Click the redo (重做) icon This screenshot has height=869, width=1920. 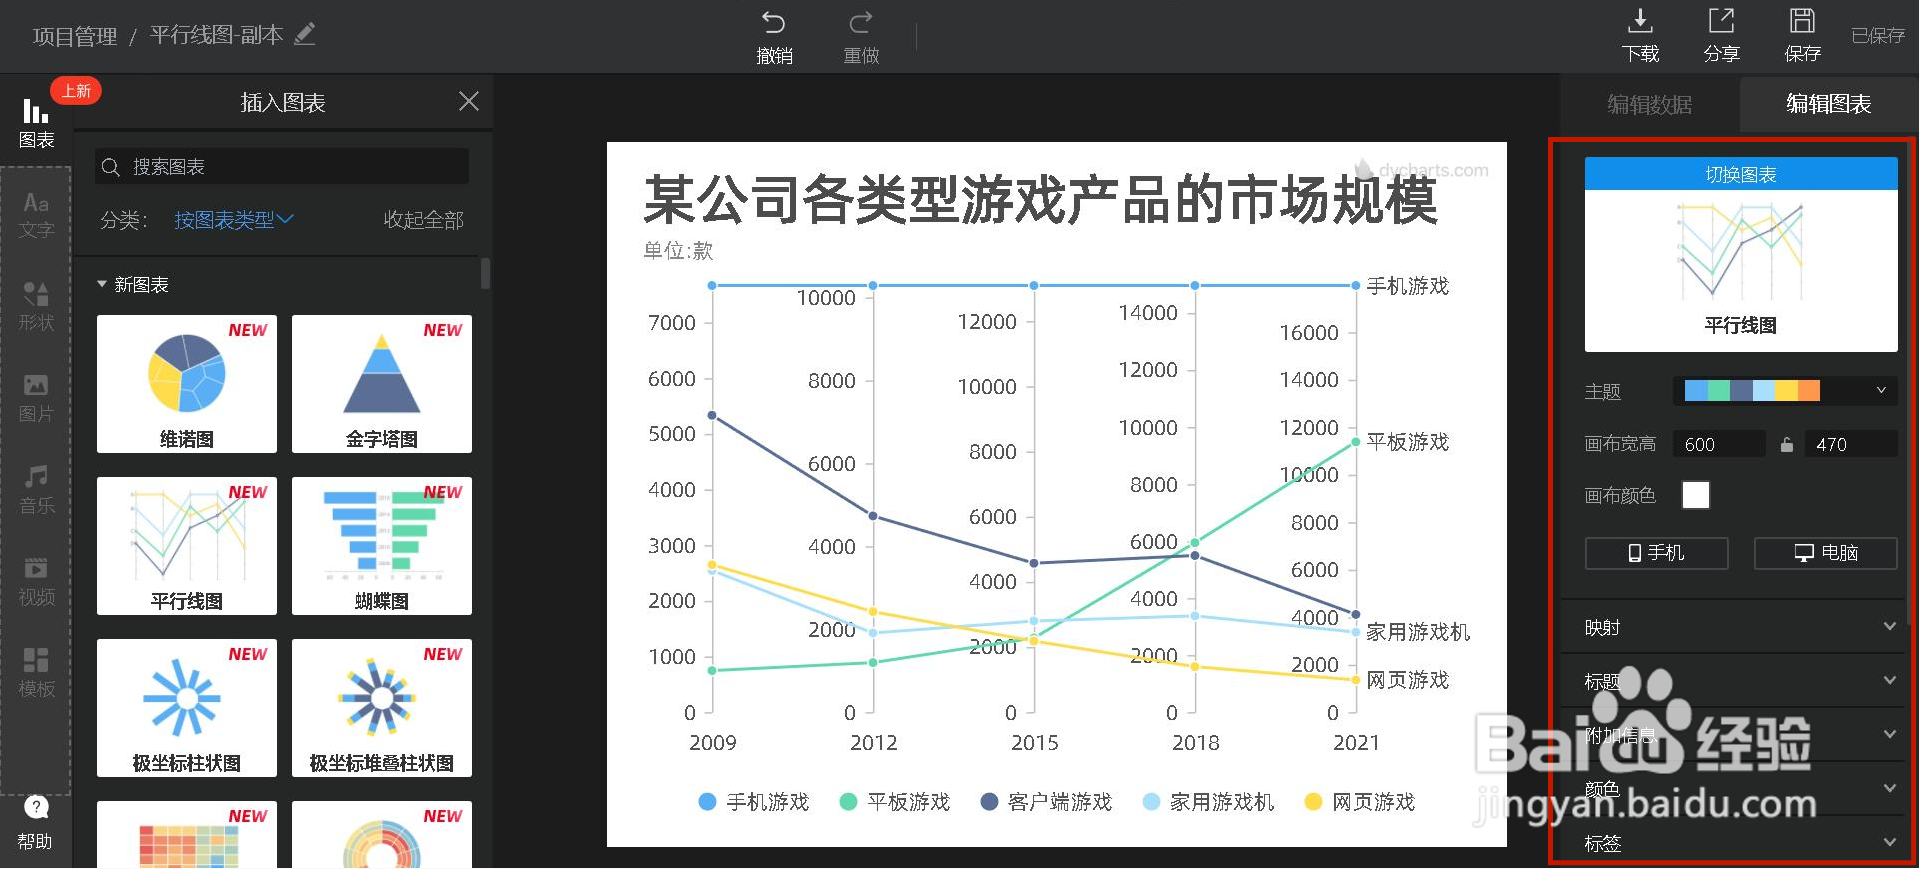[860, 22]
